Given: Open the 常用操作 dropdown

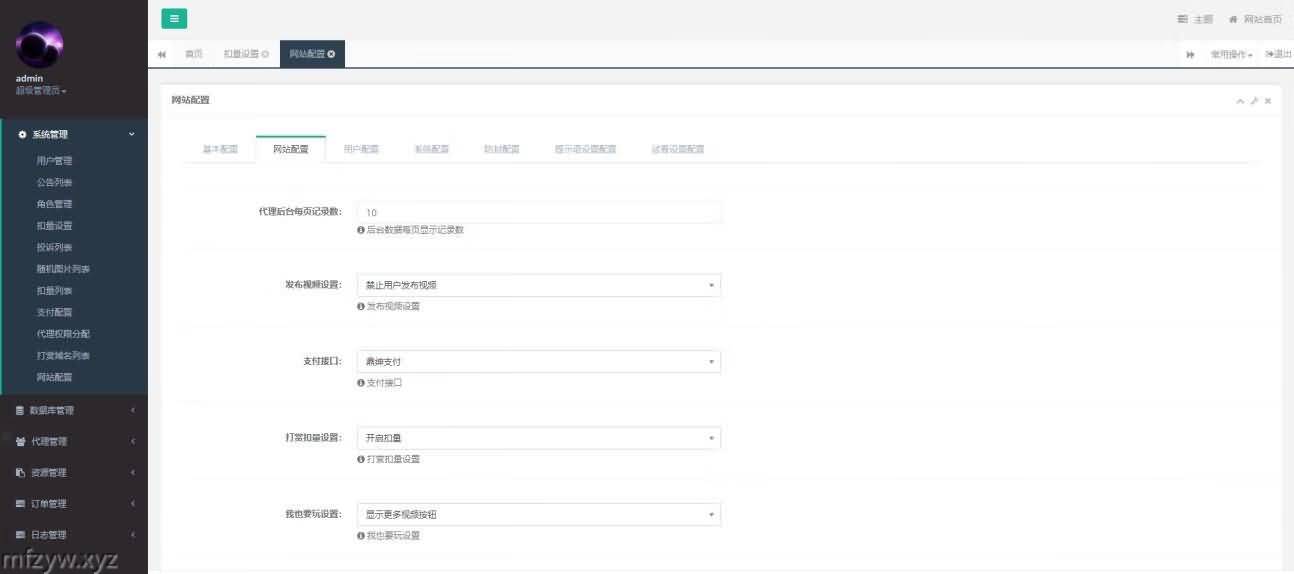Looking at the screenshot, I should coord(1231,54).
